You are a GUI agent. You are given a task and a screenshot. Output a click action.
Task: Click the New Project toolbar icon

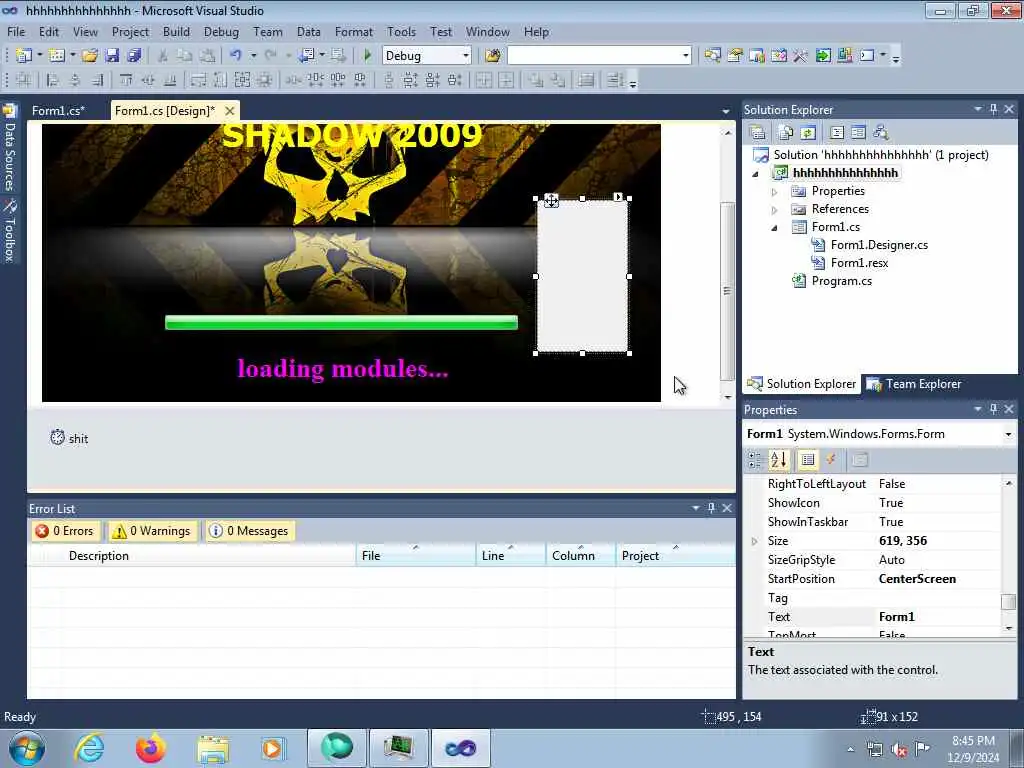24,56
